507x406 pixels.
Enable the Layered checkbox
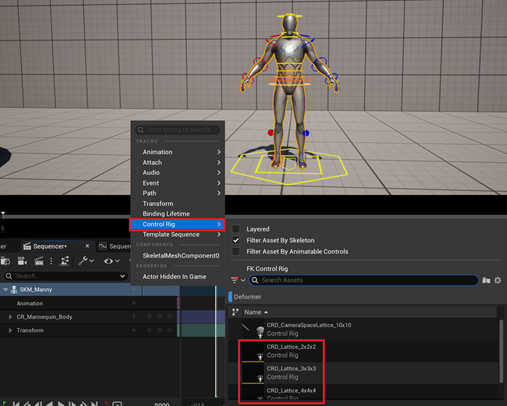coord(236,229)
